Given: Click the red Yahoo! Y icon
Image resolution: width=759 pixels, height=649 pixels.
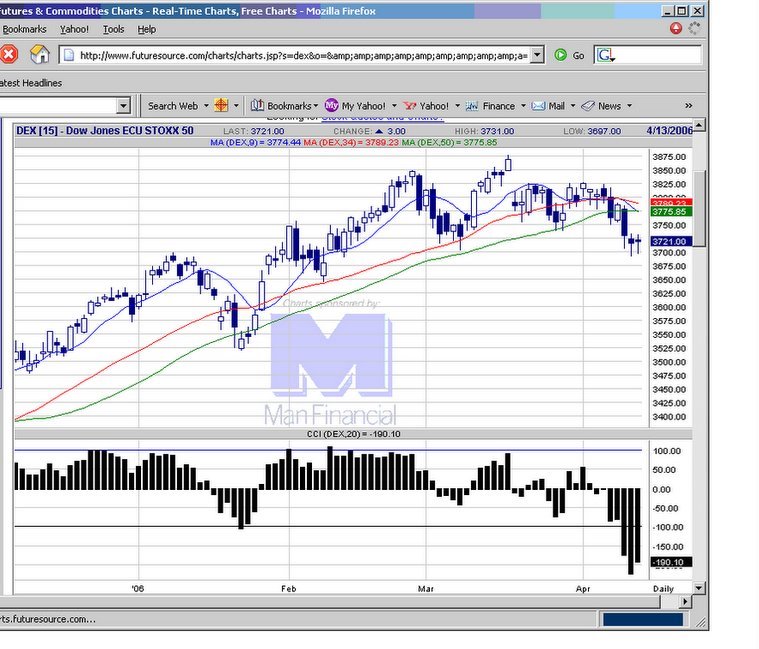Looking at the screenshot, I should coord(410,106).
